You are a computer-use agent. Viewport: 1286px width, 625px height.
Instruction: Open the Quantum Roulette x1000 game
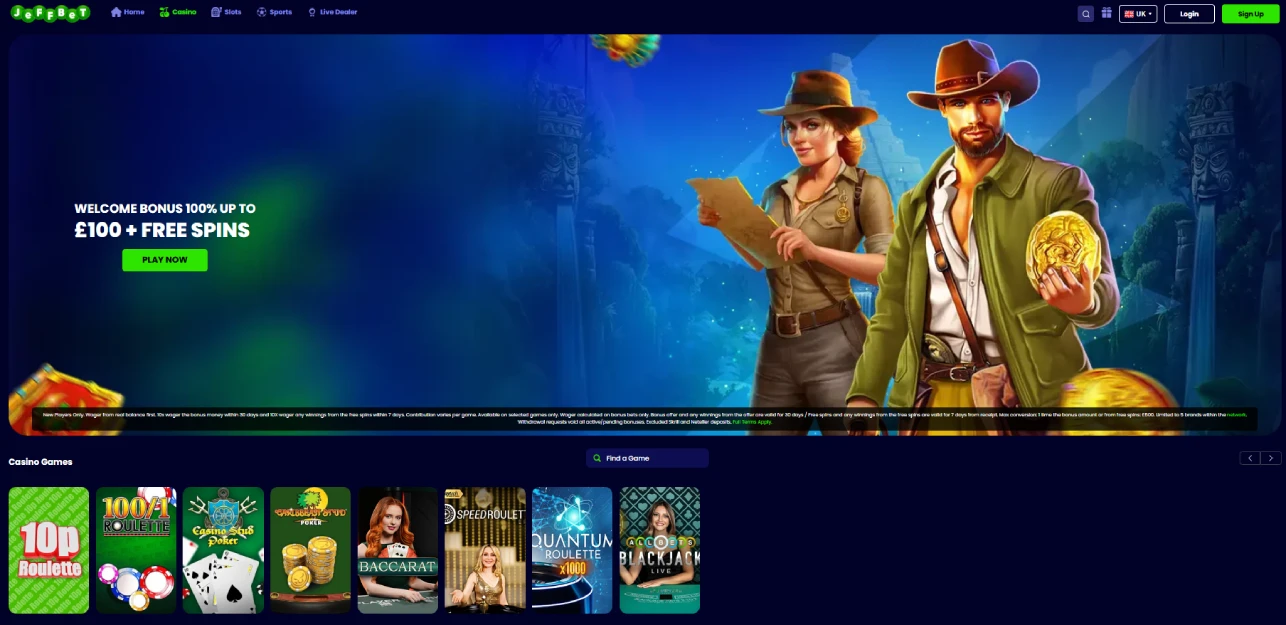(x=572, y=550)
